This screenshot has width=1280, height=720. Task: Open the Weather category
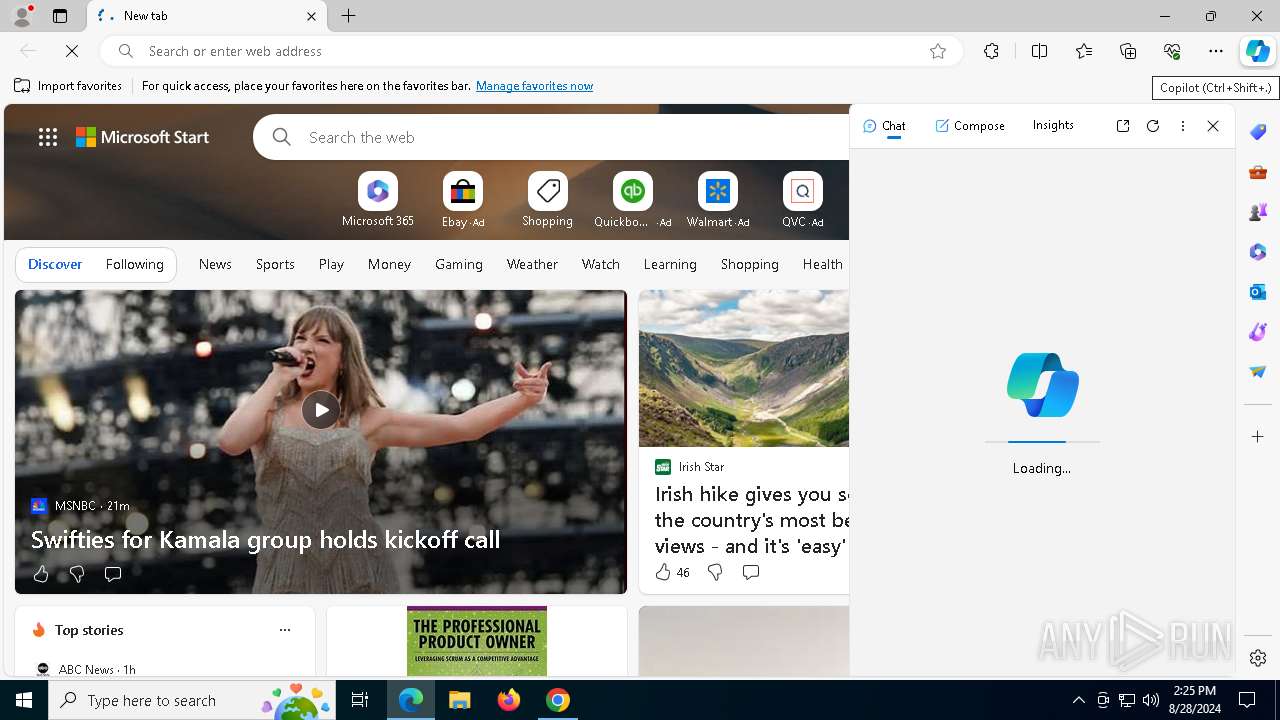pyautogui.click(x=532, y=264)
